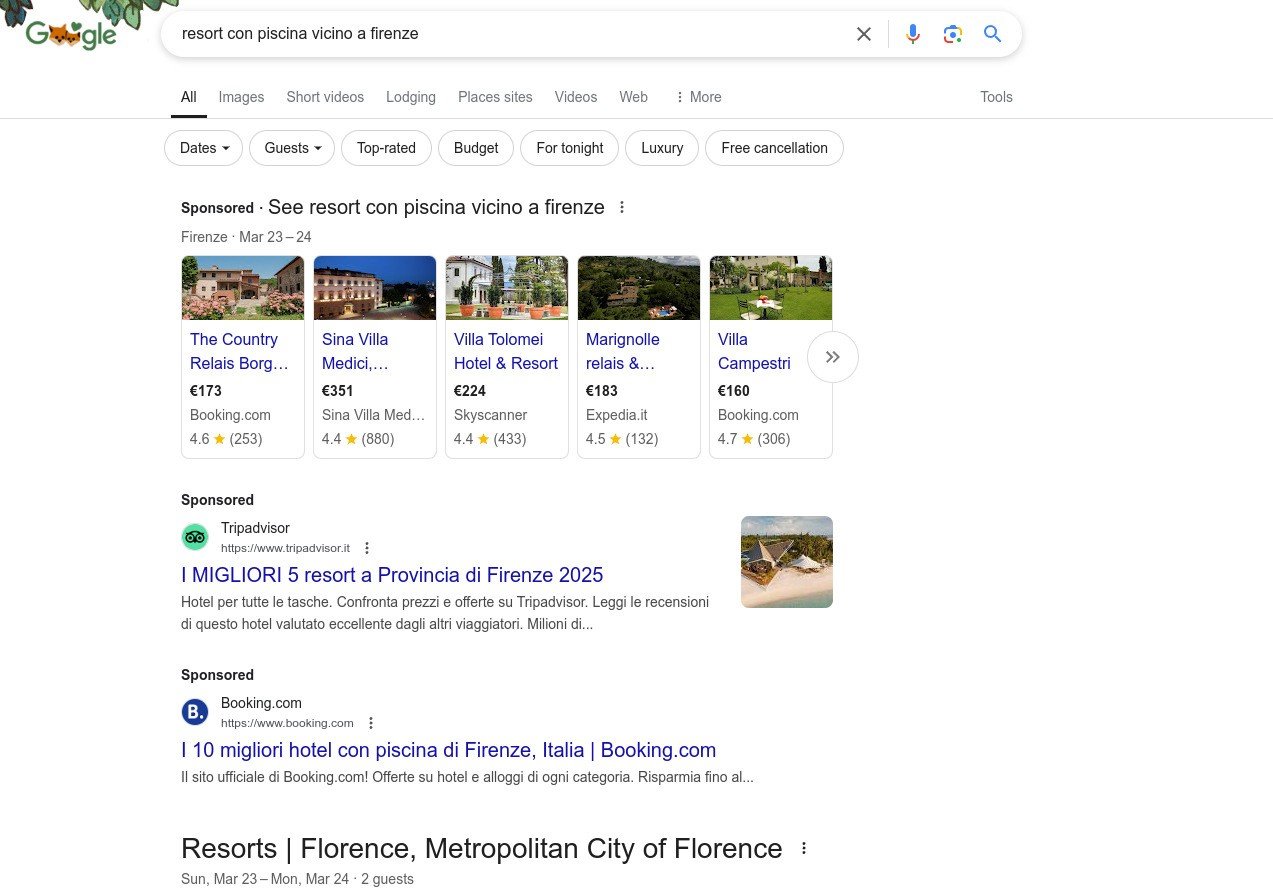The image size is (1273, 892).
Task: Click Firenze · Mar 23 – 24 text
Action: (246, 237)
